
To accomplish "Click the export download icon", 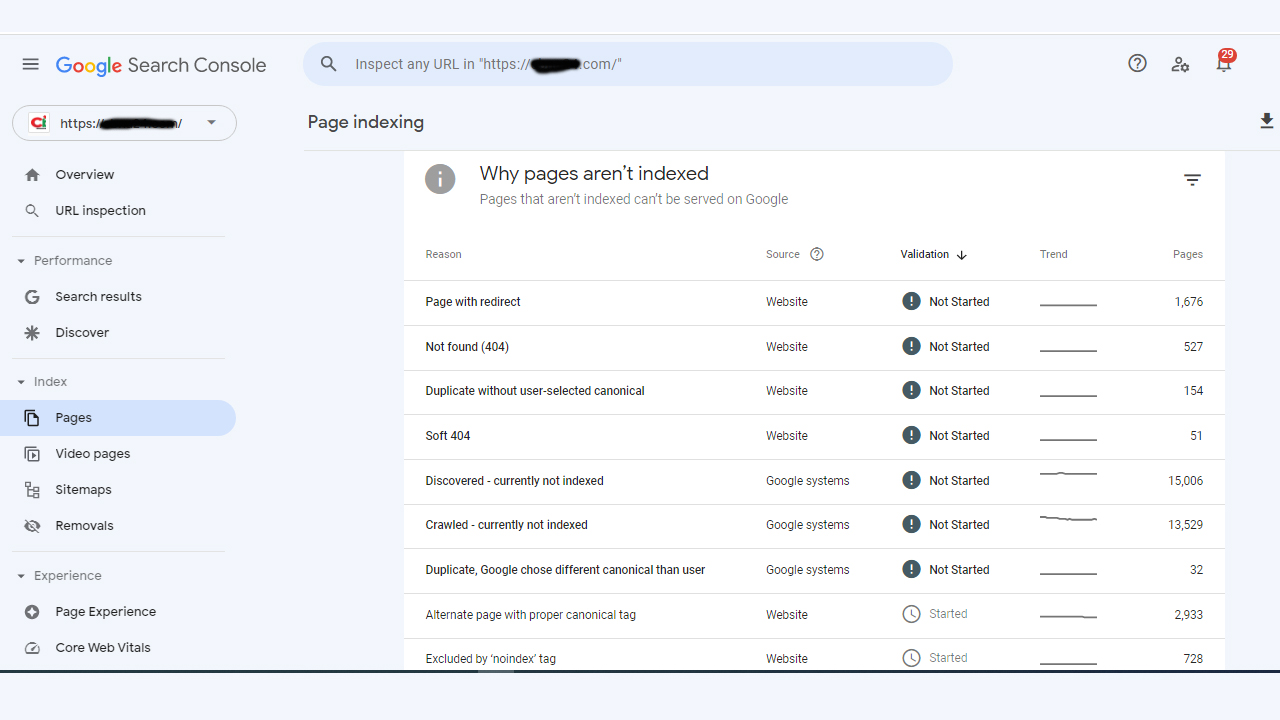I will tap(1266, 121).
